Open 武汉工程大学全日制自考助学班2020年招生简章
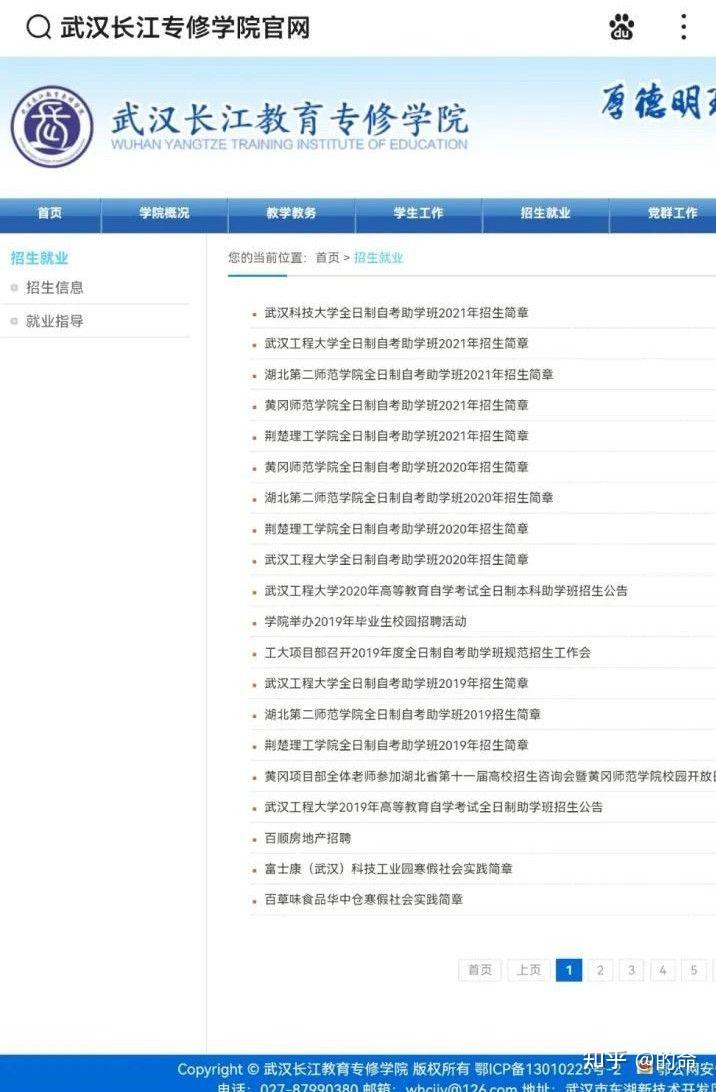Viewport: 716px width, 1092px height. [x=396, y=559]
